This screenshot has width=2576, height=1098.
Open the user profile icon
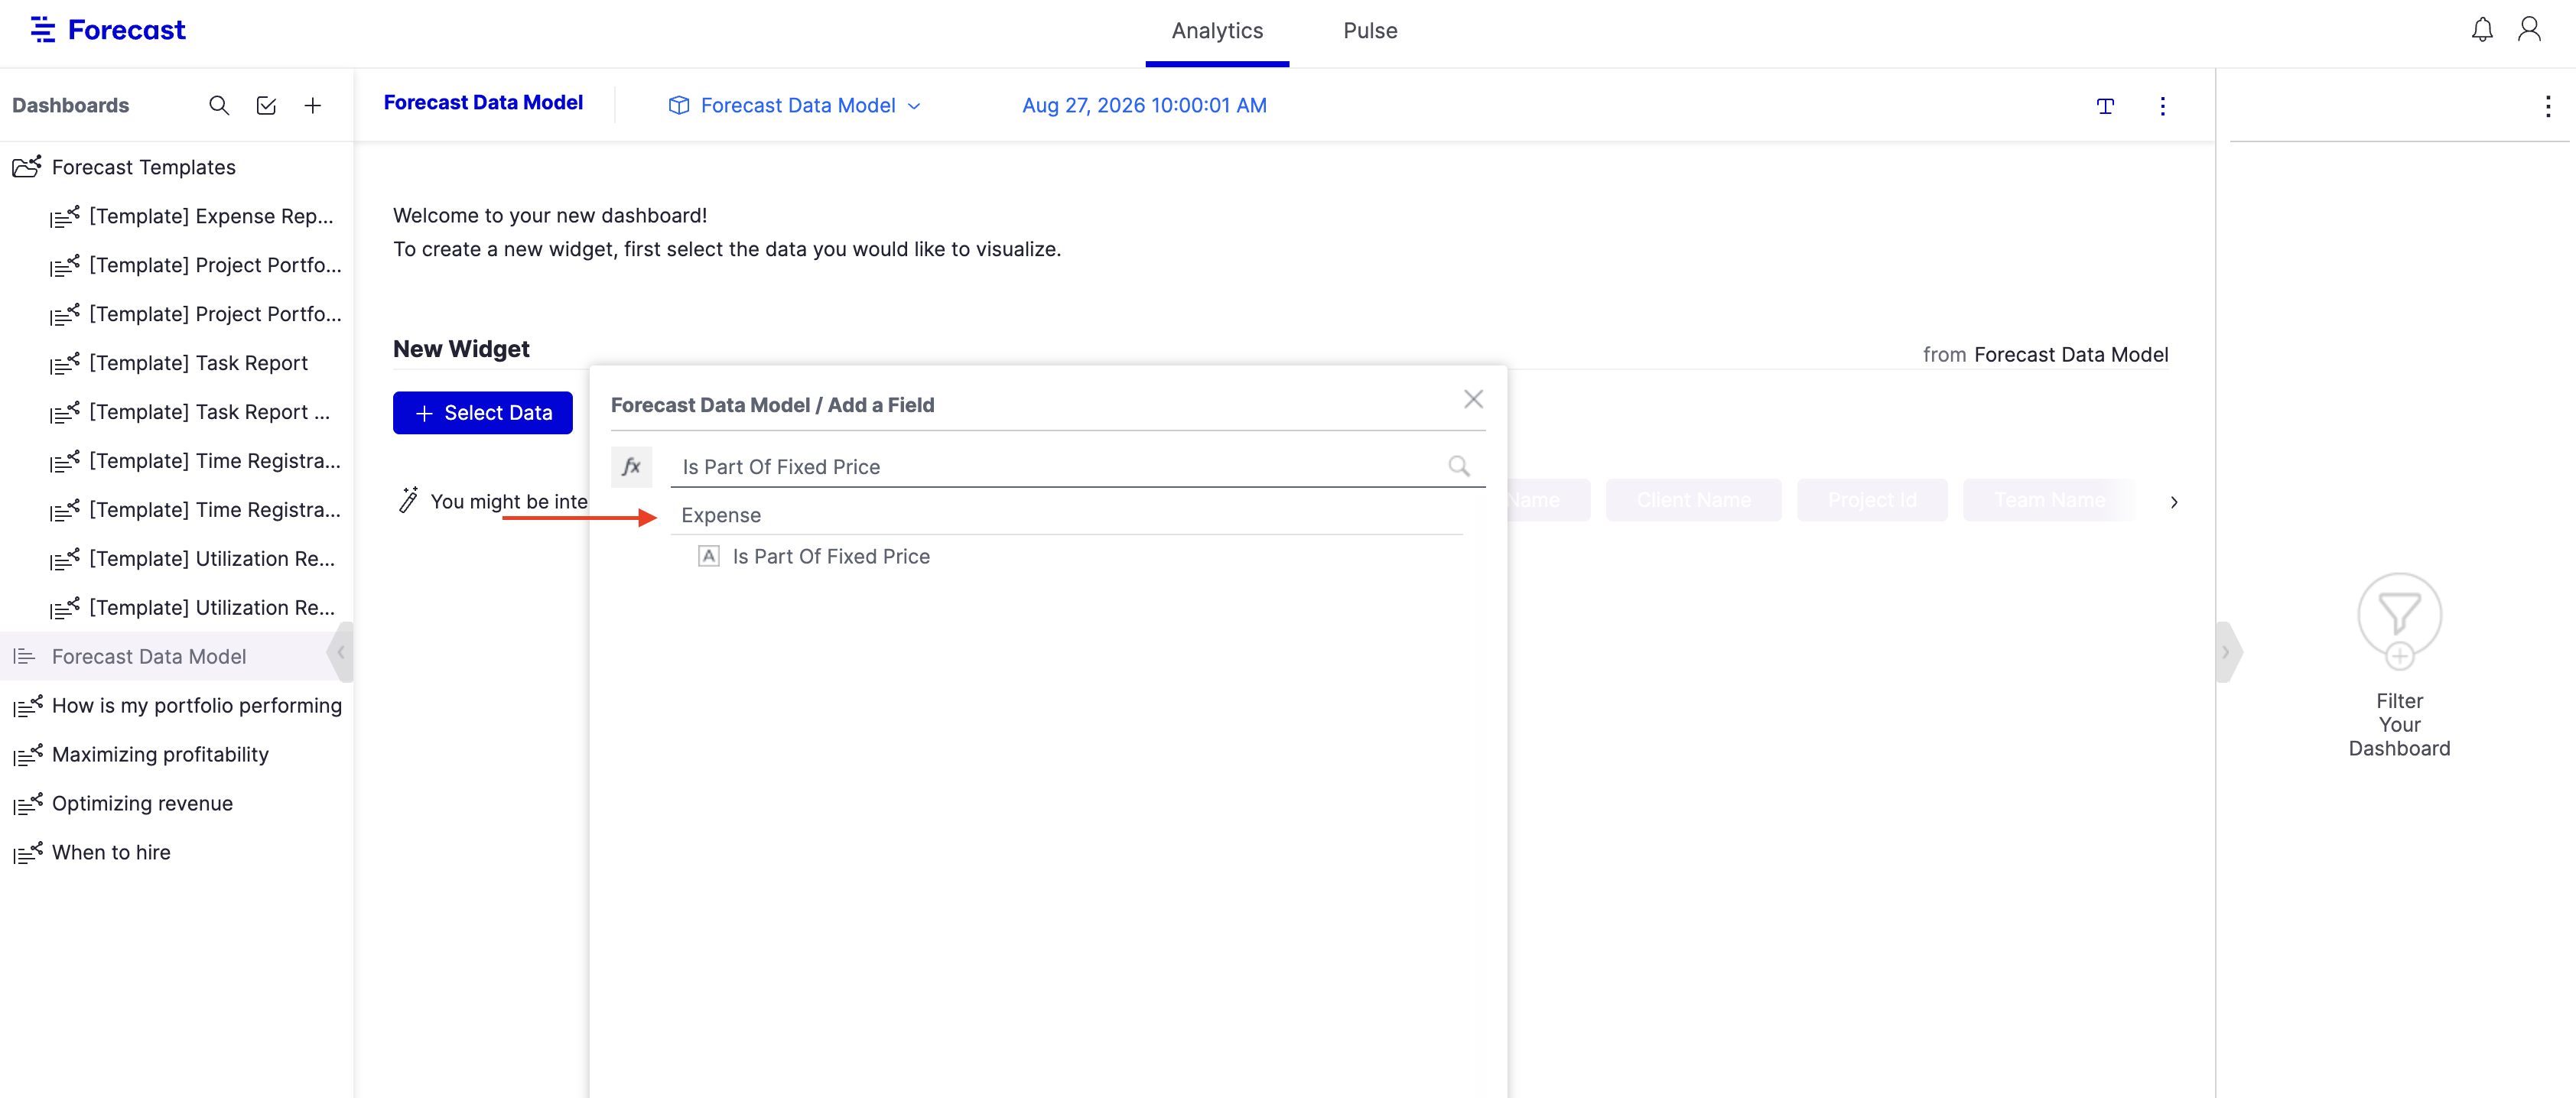coord(2529,30)
